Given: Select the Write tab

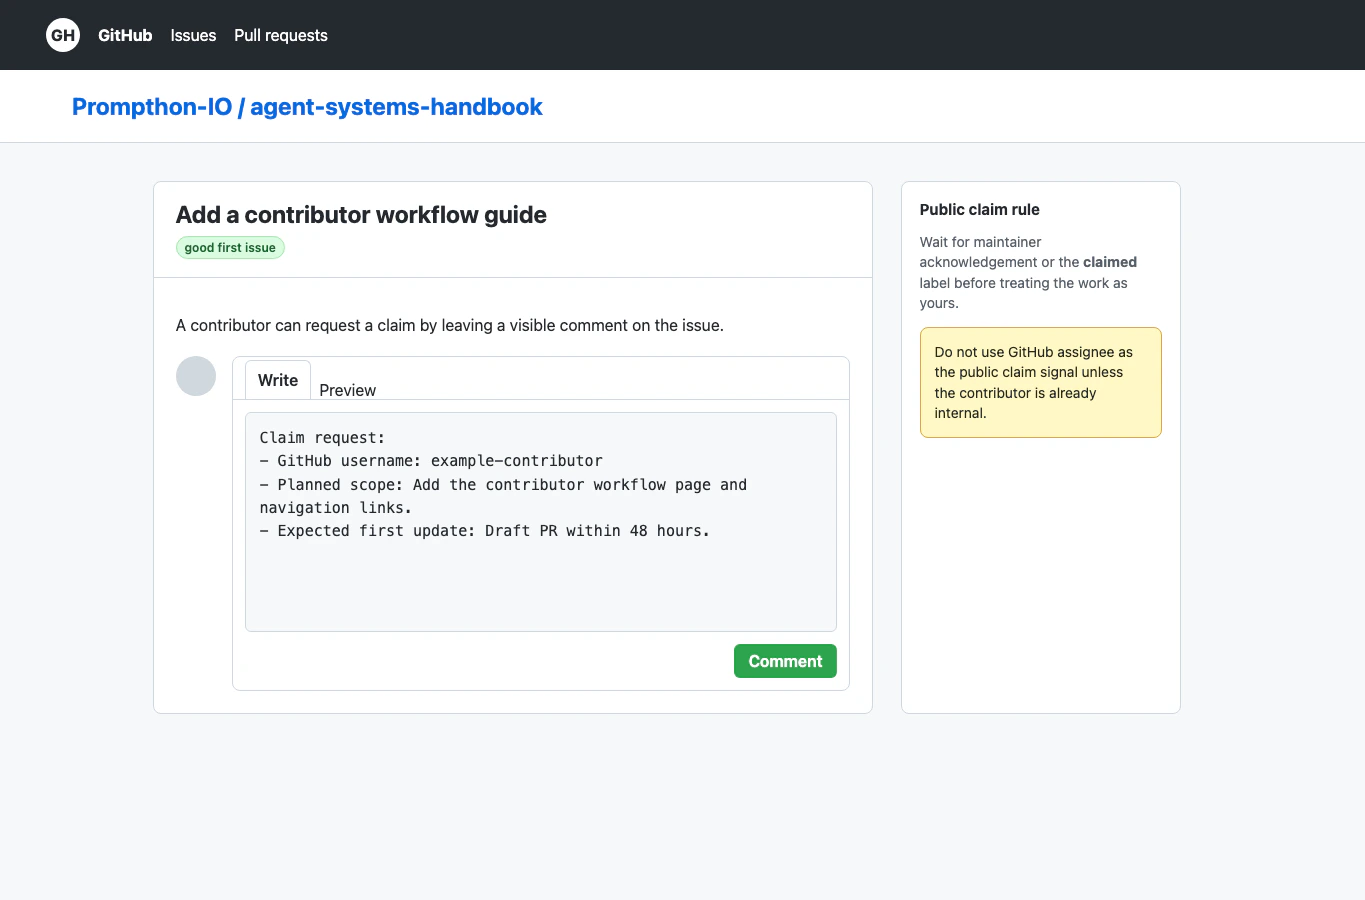Looking at the screenshot, I should 278,380.
